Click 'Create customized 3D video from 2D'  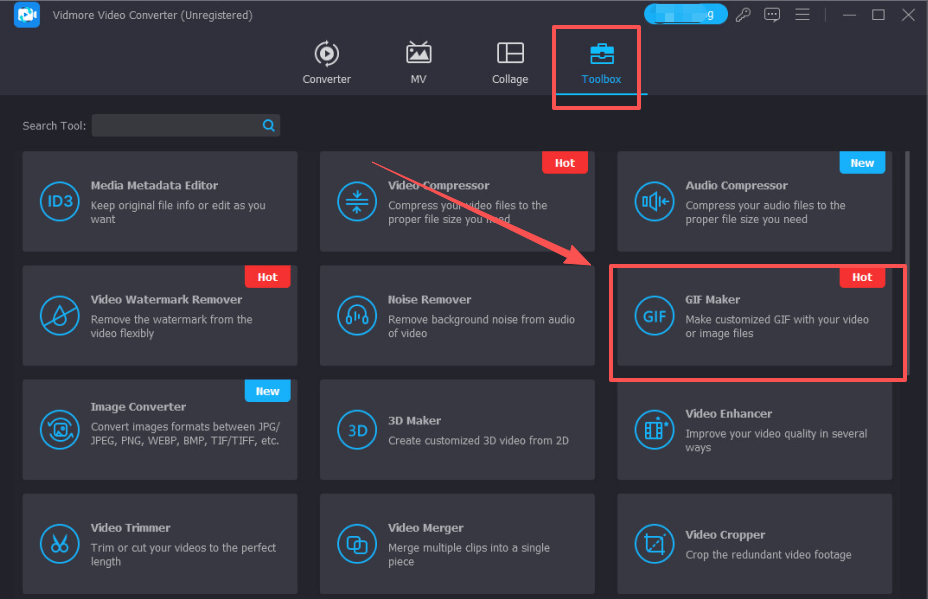[478, 440]
